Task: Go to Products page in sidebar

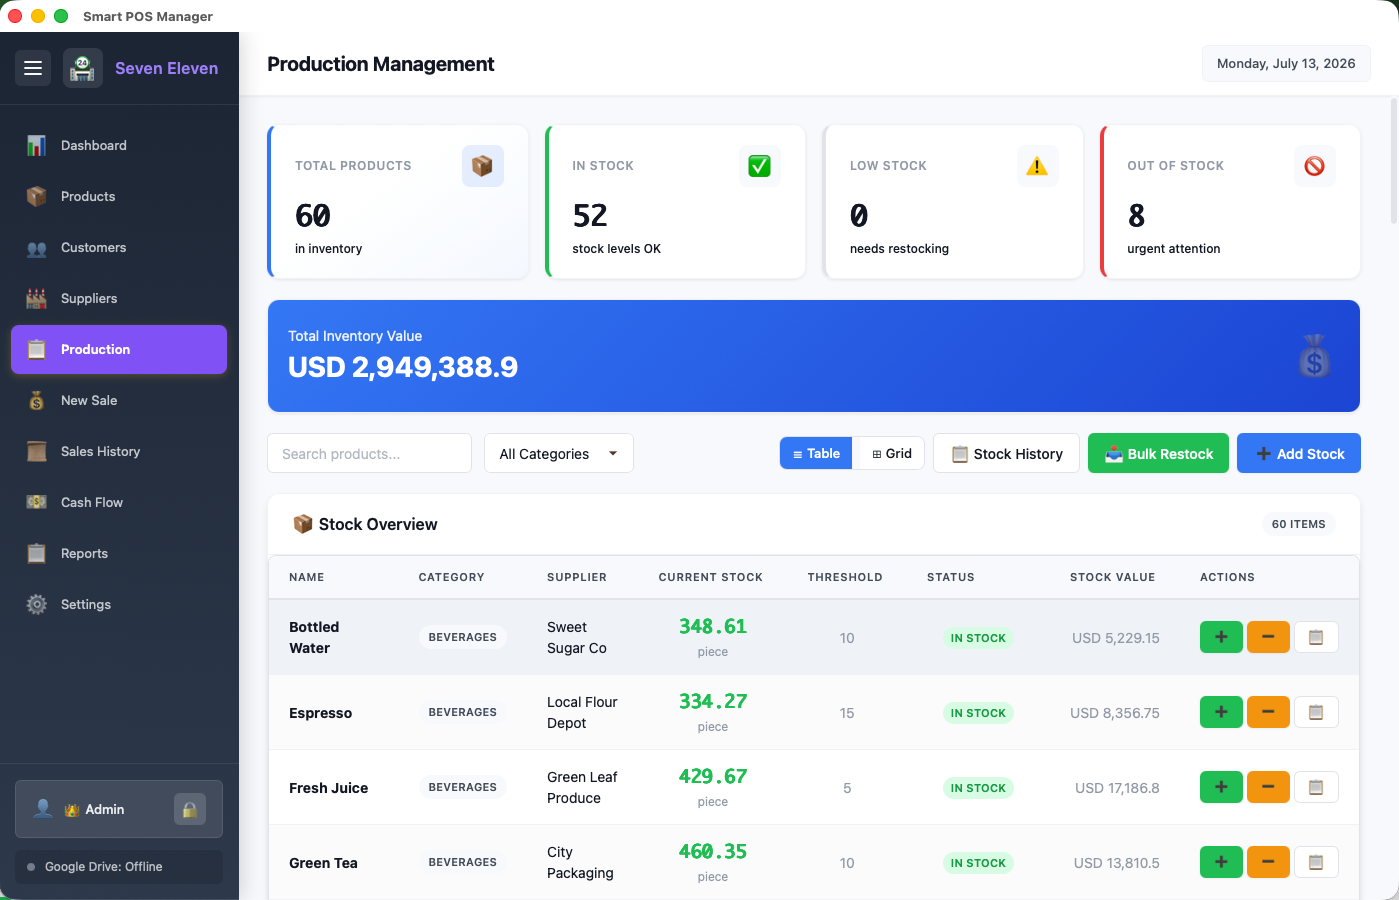Action: pos(119,196)
